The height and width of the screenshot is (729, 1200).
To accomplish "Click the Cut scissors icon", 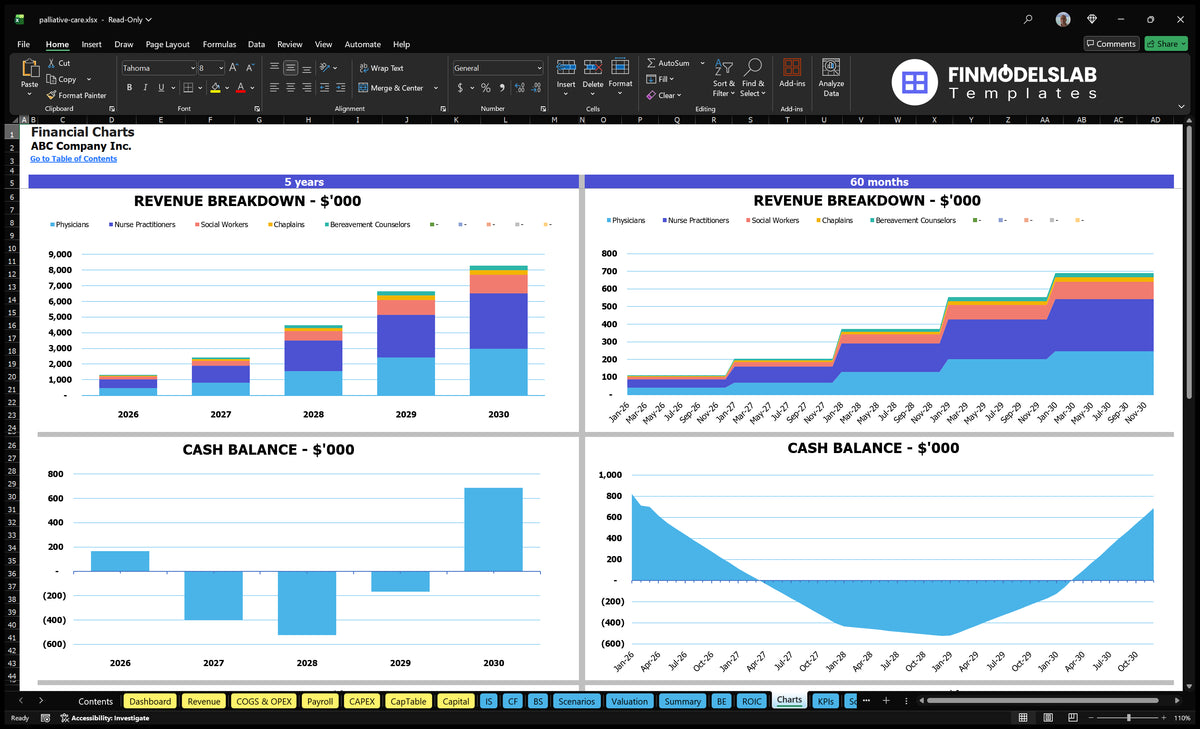I will coord(51,63).
